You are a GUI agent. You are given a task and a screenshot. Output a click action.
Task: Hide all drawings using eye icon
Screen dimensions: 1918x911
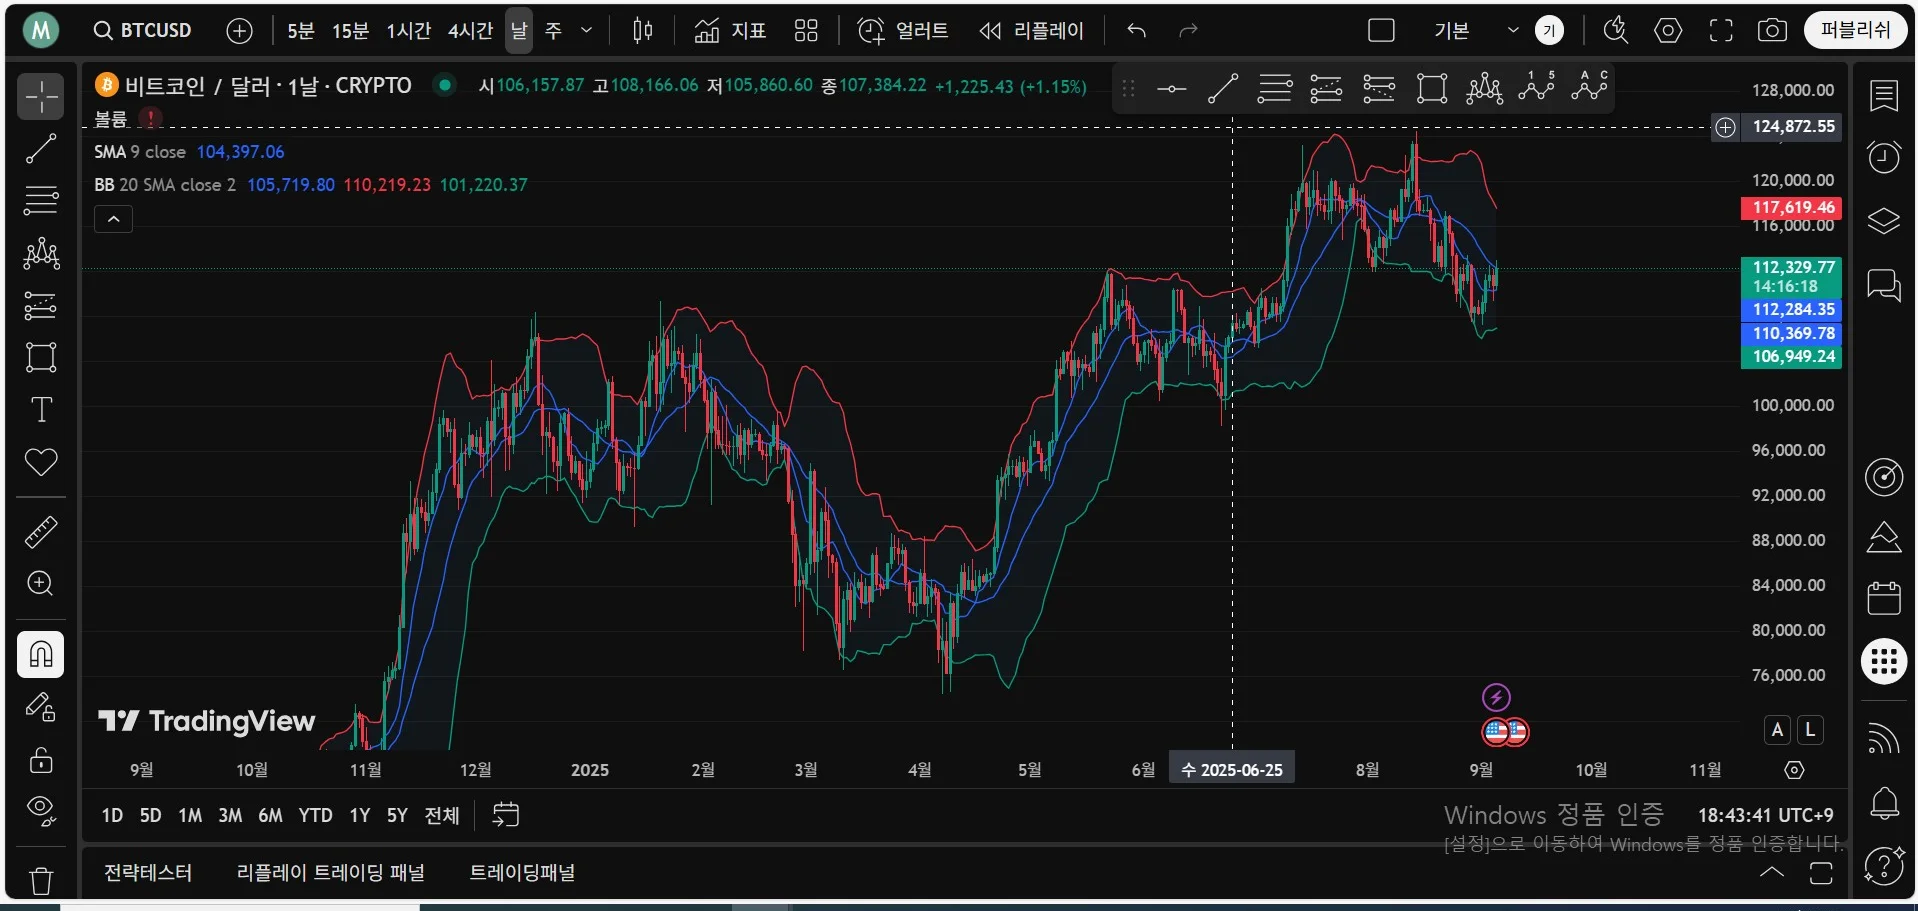click(41, 809)
